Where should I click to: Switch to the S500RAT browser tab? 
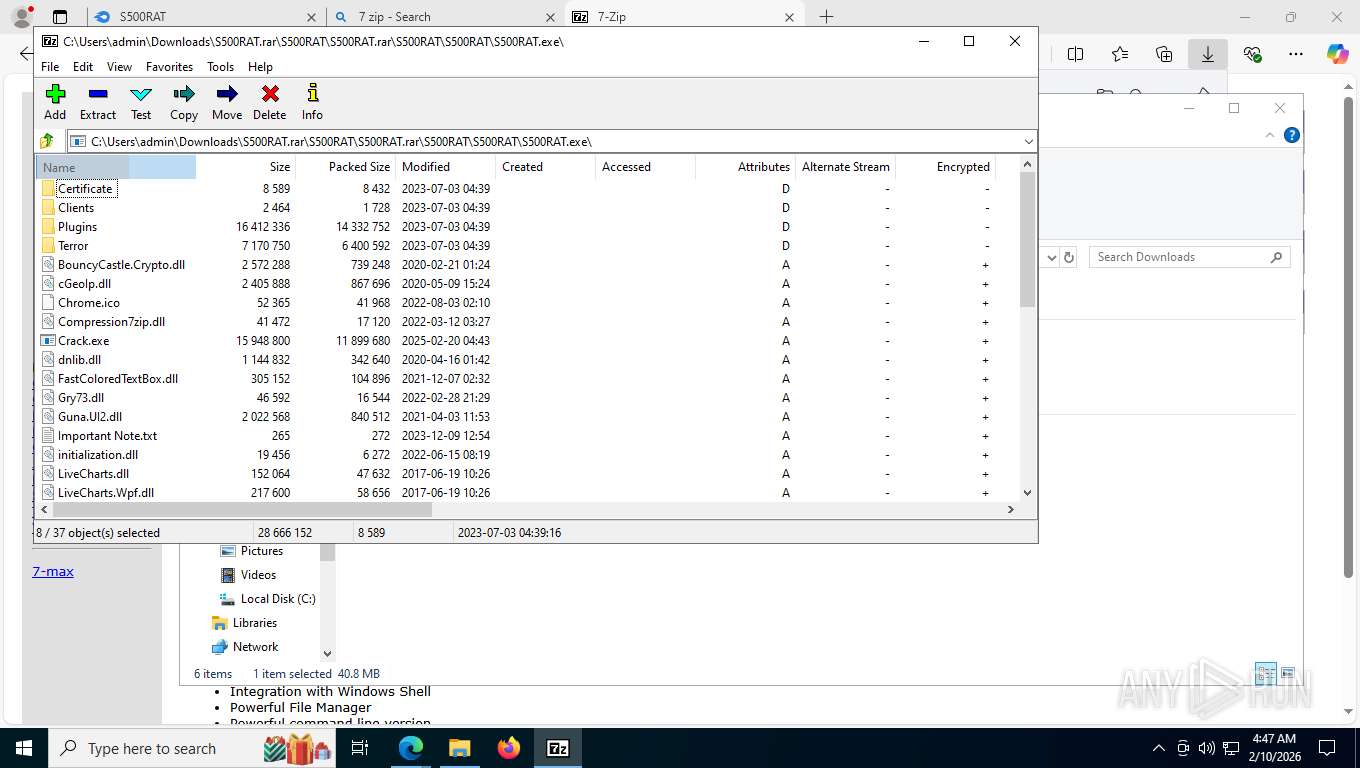[x=205, y=17]
